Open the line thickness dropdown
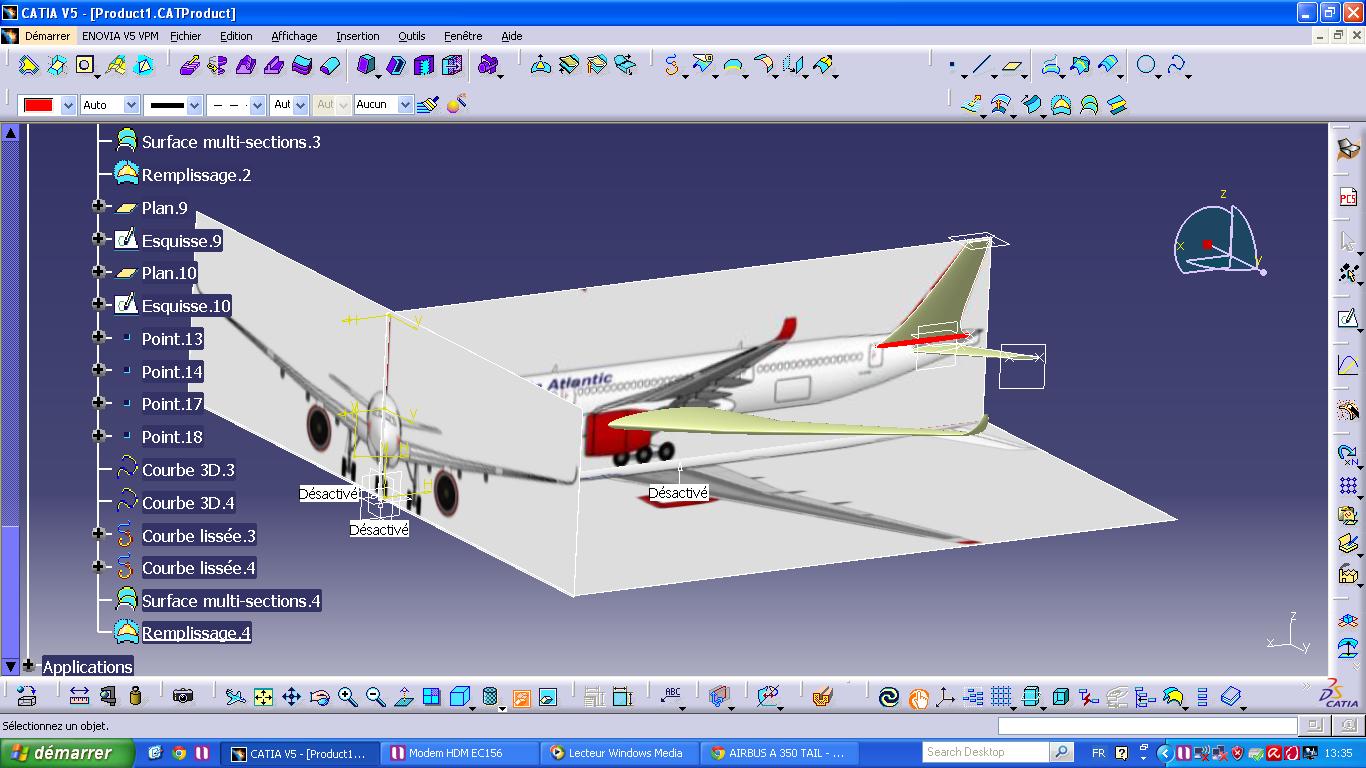The width and height of the screenshot is (1366, 768). (194, 105)
